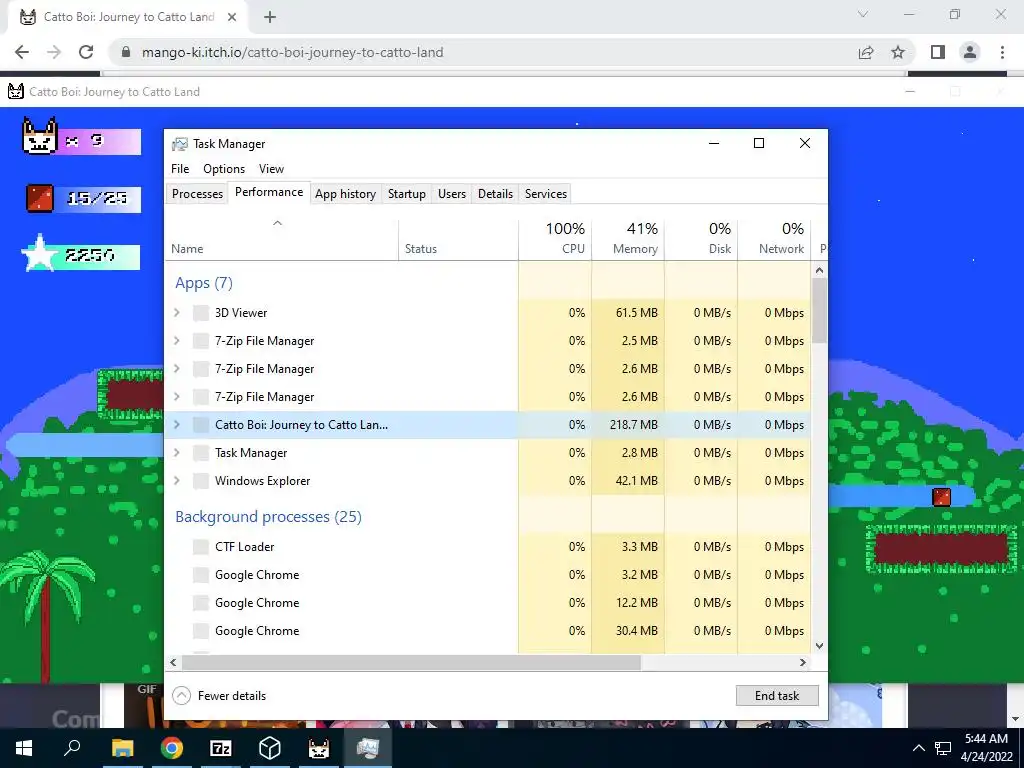Screen dimensions: 1024x768
Task: Sort by Name column header
Action: [281, 239]
